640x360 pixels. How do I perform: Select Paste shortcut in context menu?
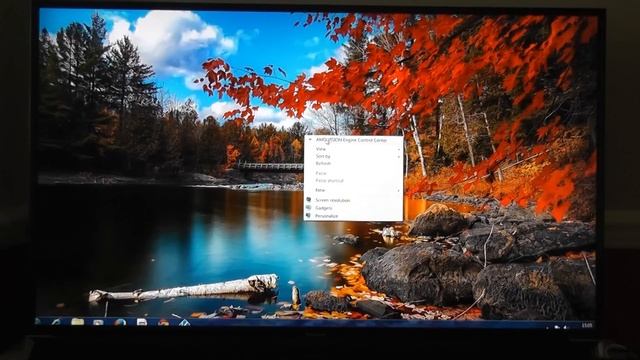tap(353, 180)
